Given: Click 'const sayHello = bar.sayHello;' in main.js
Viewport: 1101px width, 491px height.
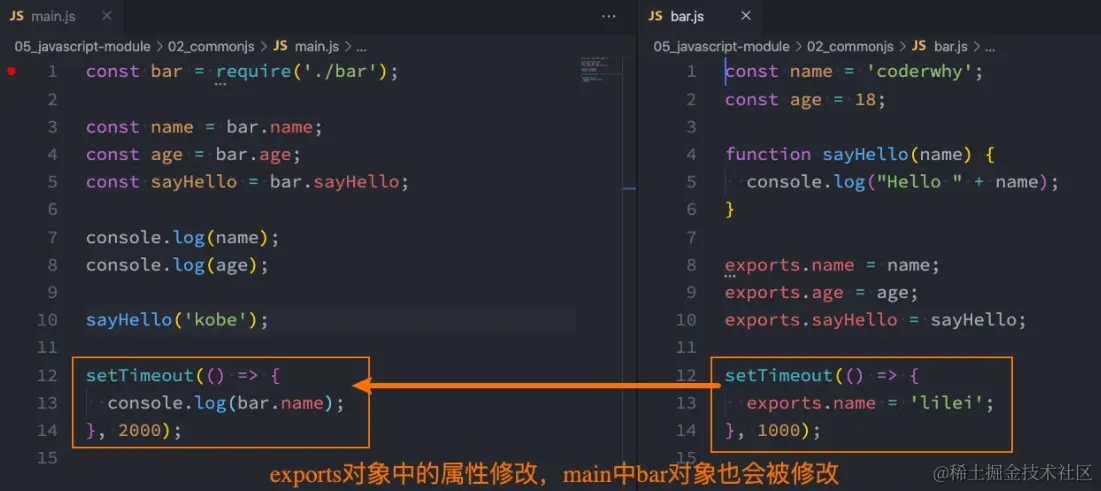Looking at the screenshot, I should (247, 182).
